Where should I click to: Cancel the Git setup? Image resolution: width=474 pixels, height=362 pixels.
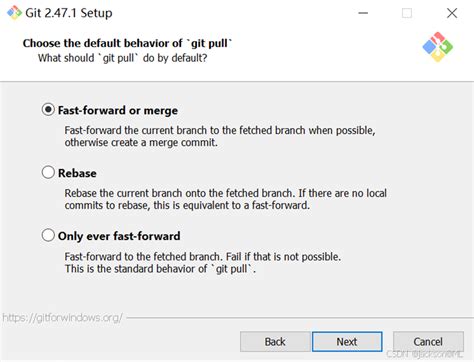(428, 342)
